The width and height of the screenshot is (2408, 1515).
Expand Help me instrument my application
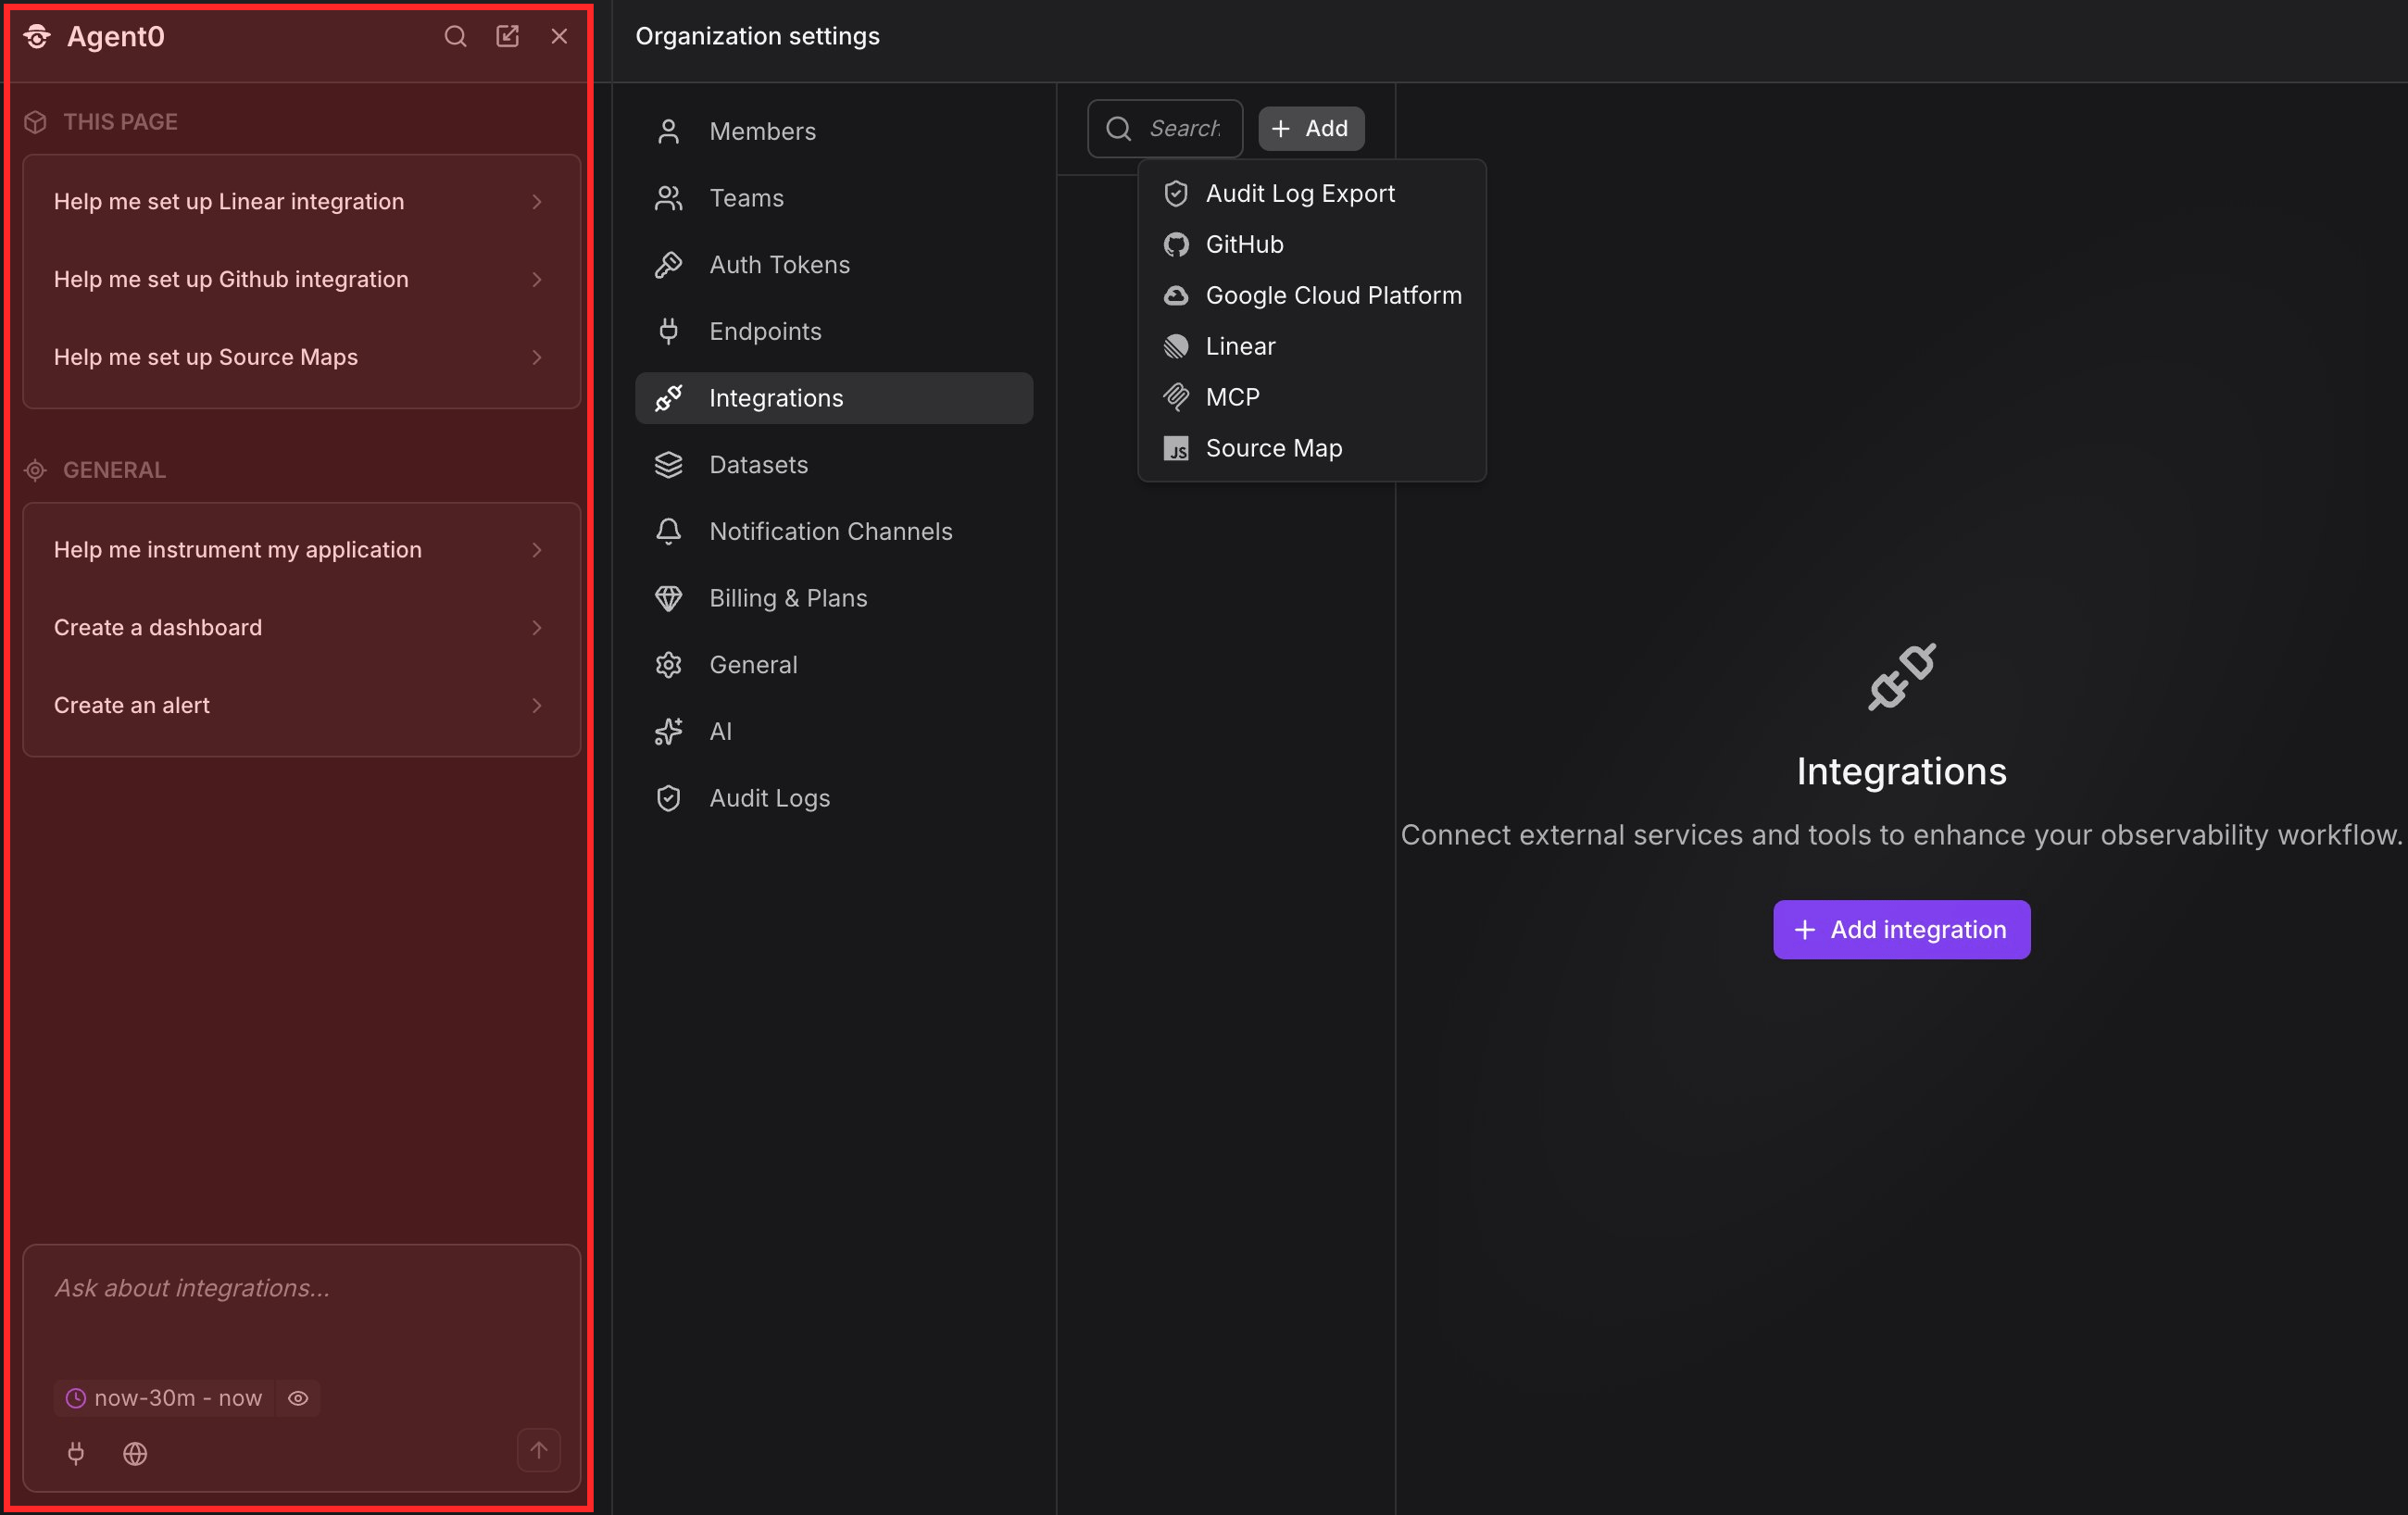pyautogui.click(x=301, y=549)
